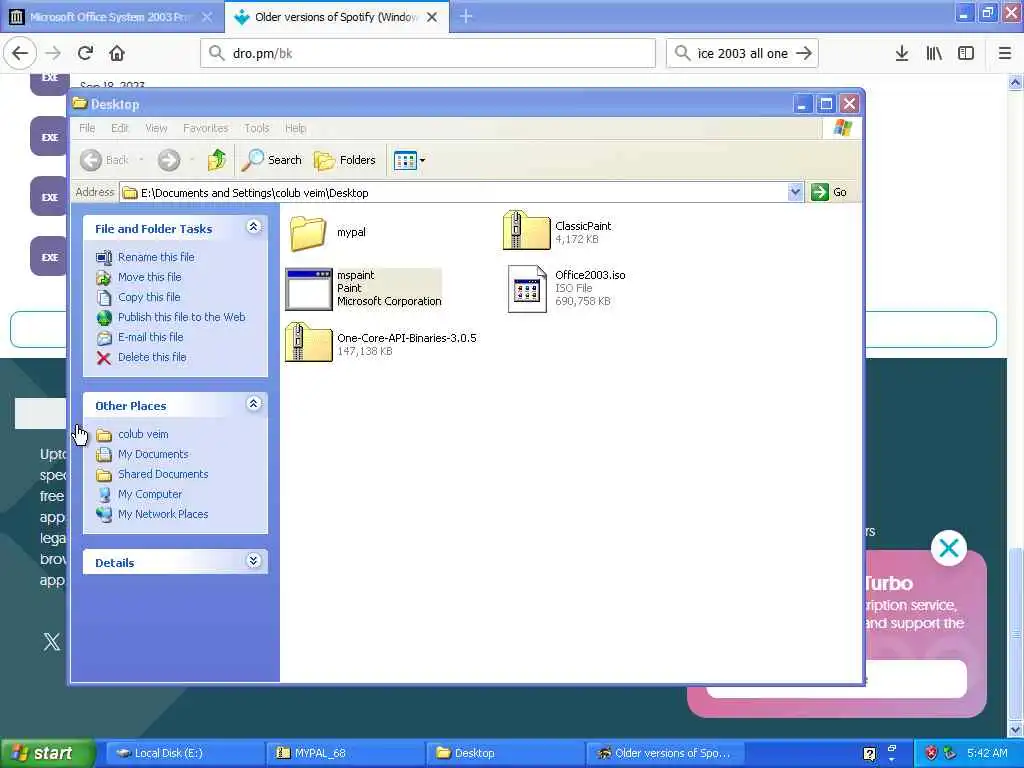This screenshot has width=1024, height=768.
Task: Open the Favorites menu in Explorer
Action: (205, 128)
